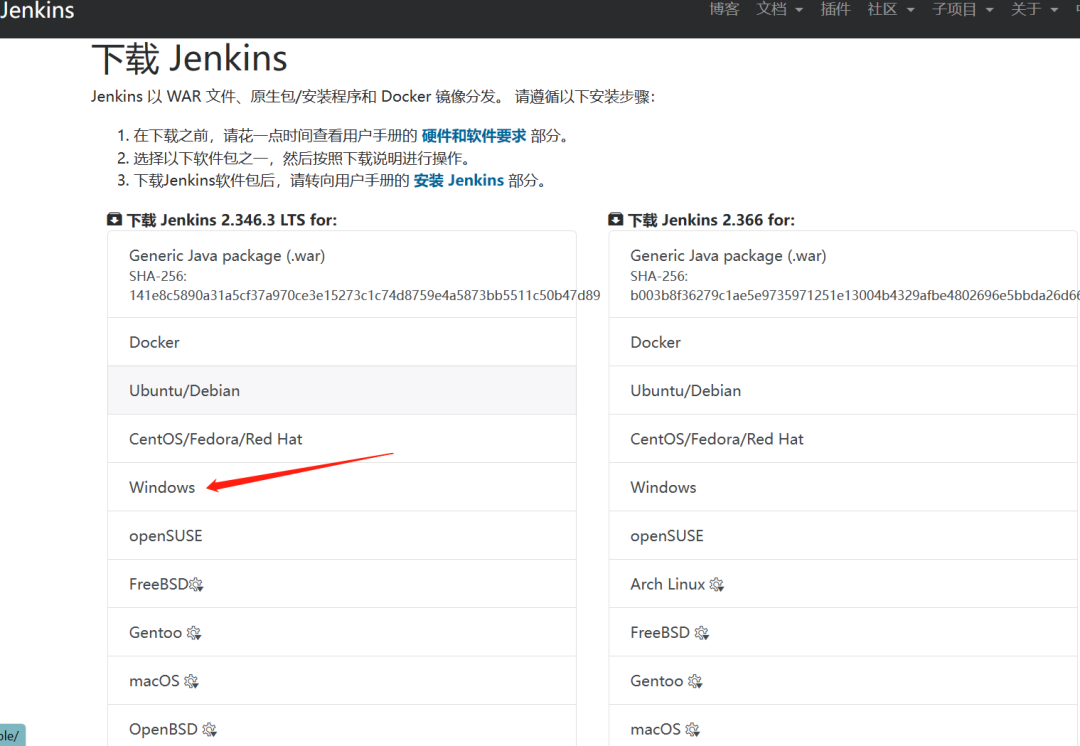
Task: Choose Ubuntu/Debian in 2.366 column
Action: tap(844, 391)
